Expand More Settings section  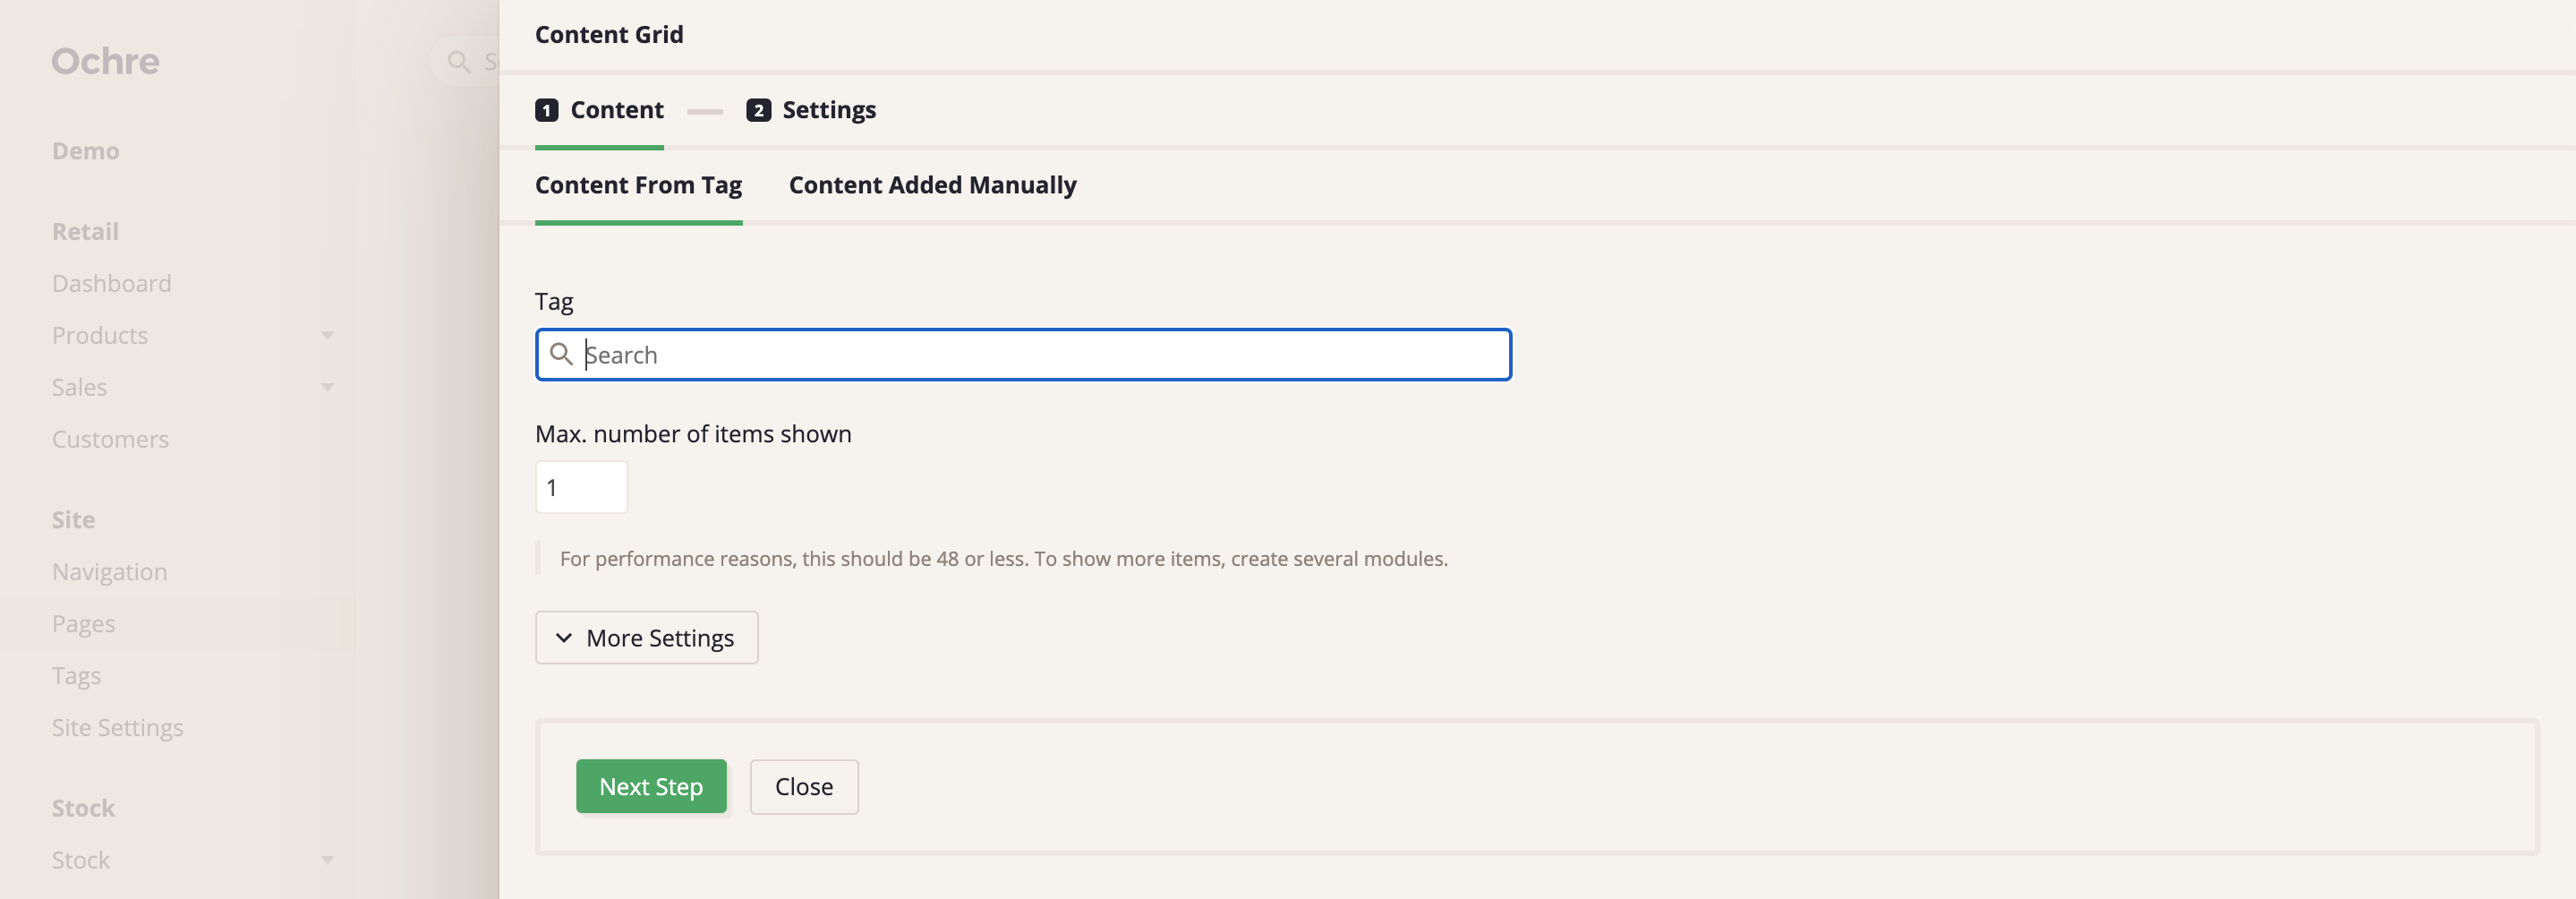point(646,638)
